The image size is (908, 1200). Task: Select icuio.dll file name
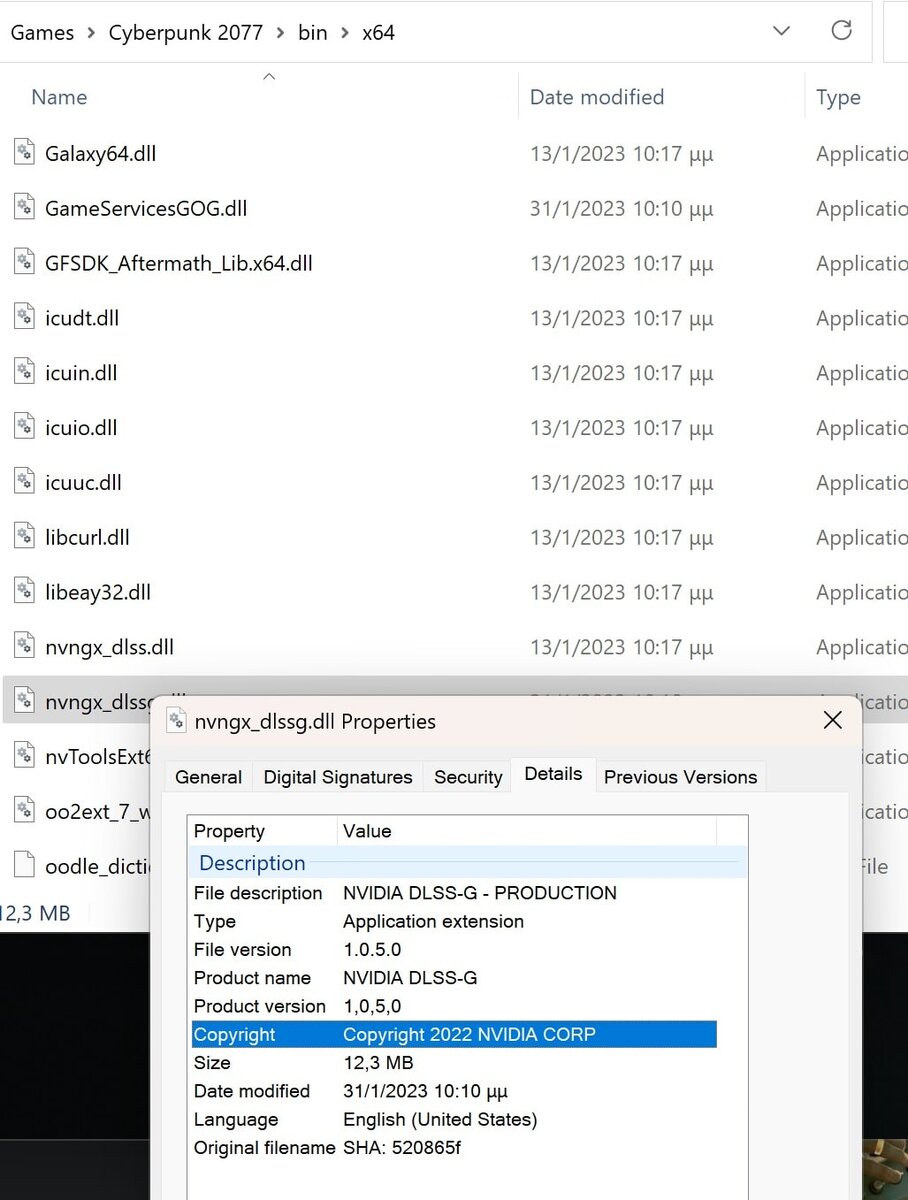coord(81,428)
